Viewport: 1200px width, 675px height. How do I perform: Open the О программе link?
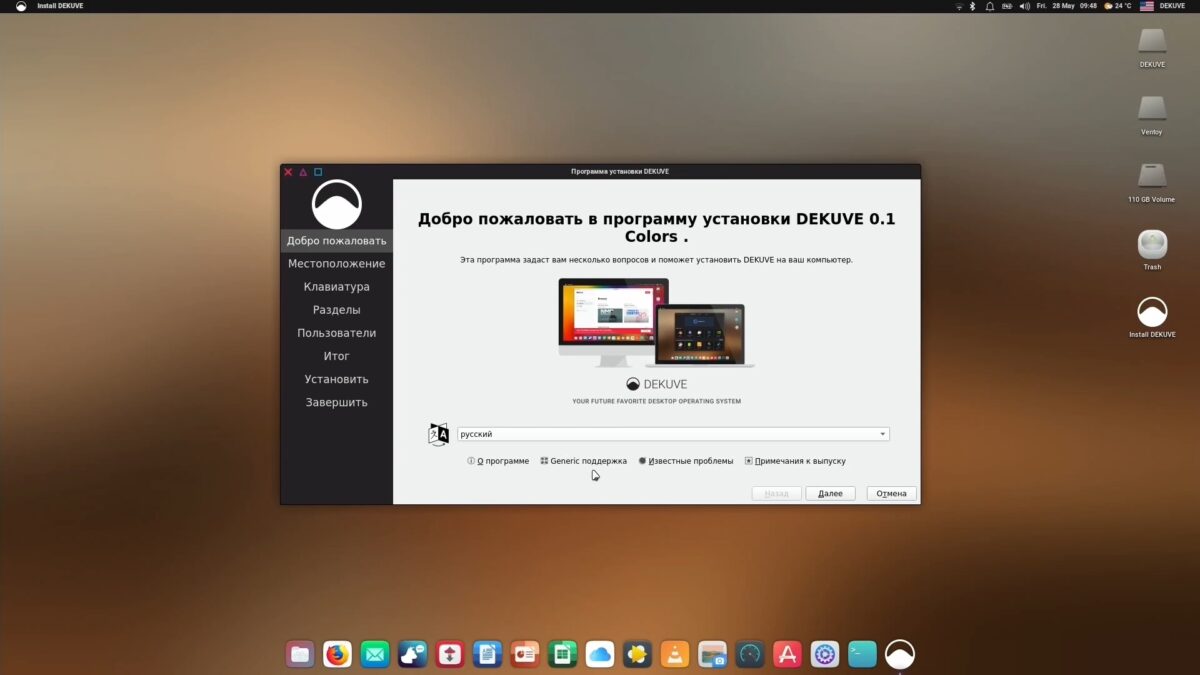pos(498,461)
